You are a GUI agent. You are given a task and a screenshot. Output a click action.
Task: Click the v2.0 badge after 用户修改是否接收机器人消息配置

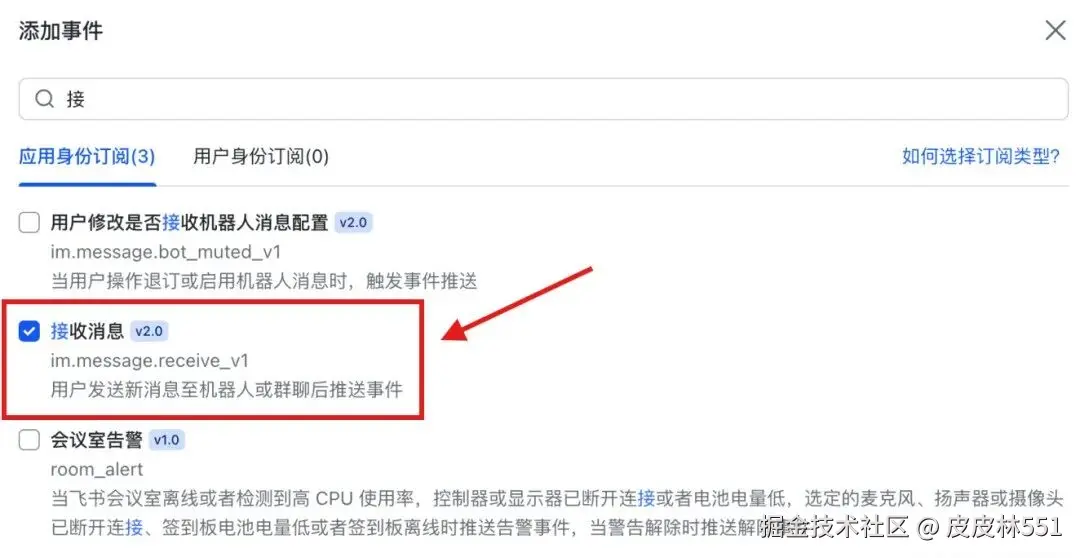coord(353,223)
